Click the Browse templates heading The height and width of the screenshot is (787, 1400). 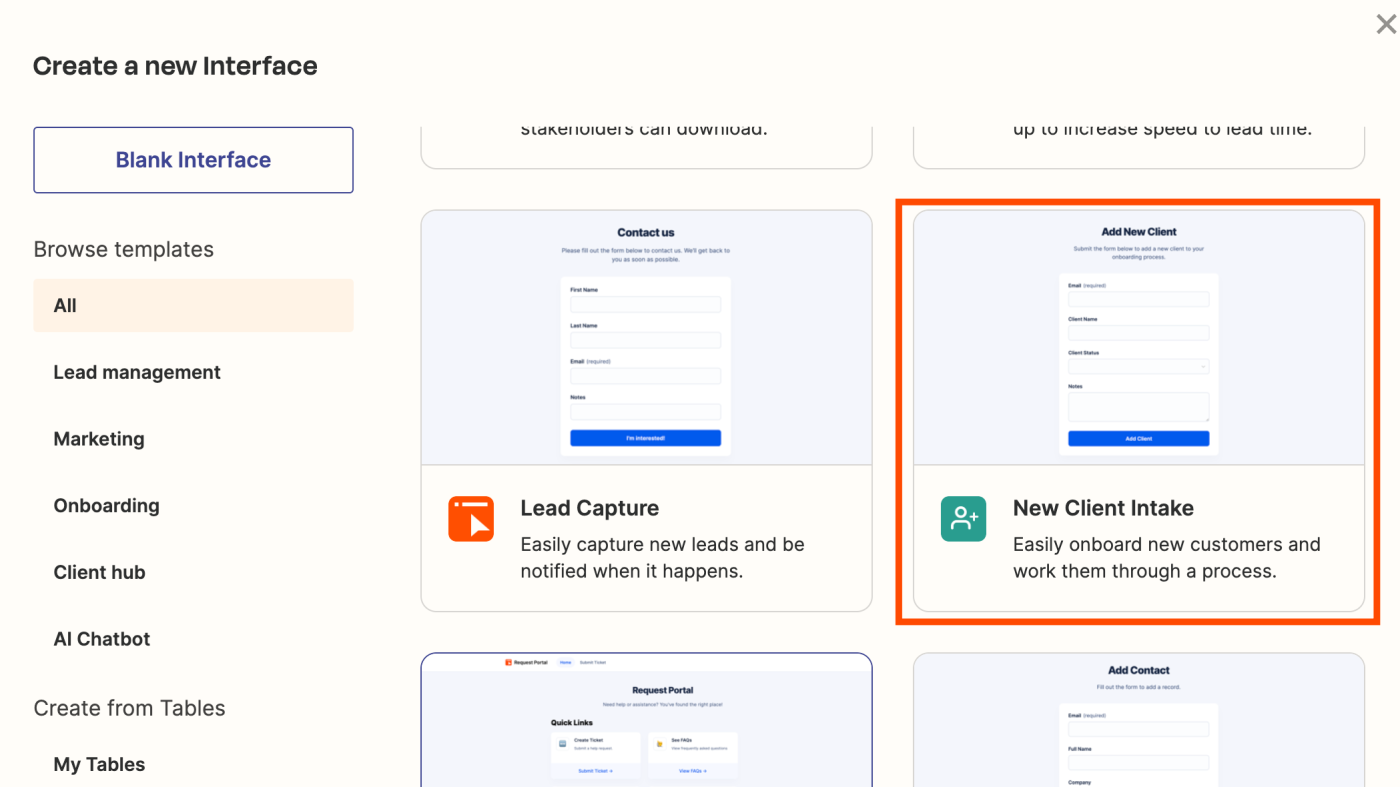(x=124, y=249)
